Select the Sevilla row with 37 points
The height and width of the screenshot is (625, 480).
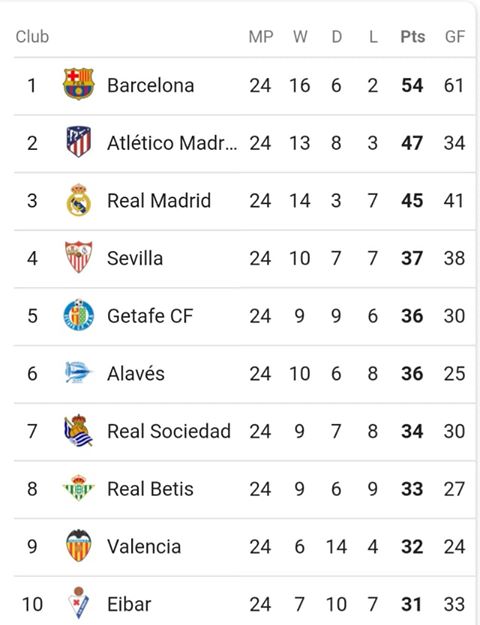pyautogui.click(x=245, y=258)
